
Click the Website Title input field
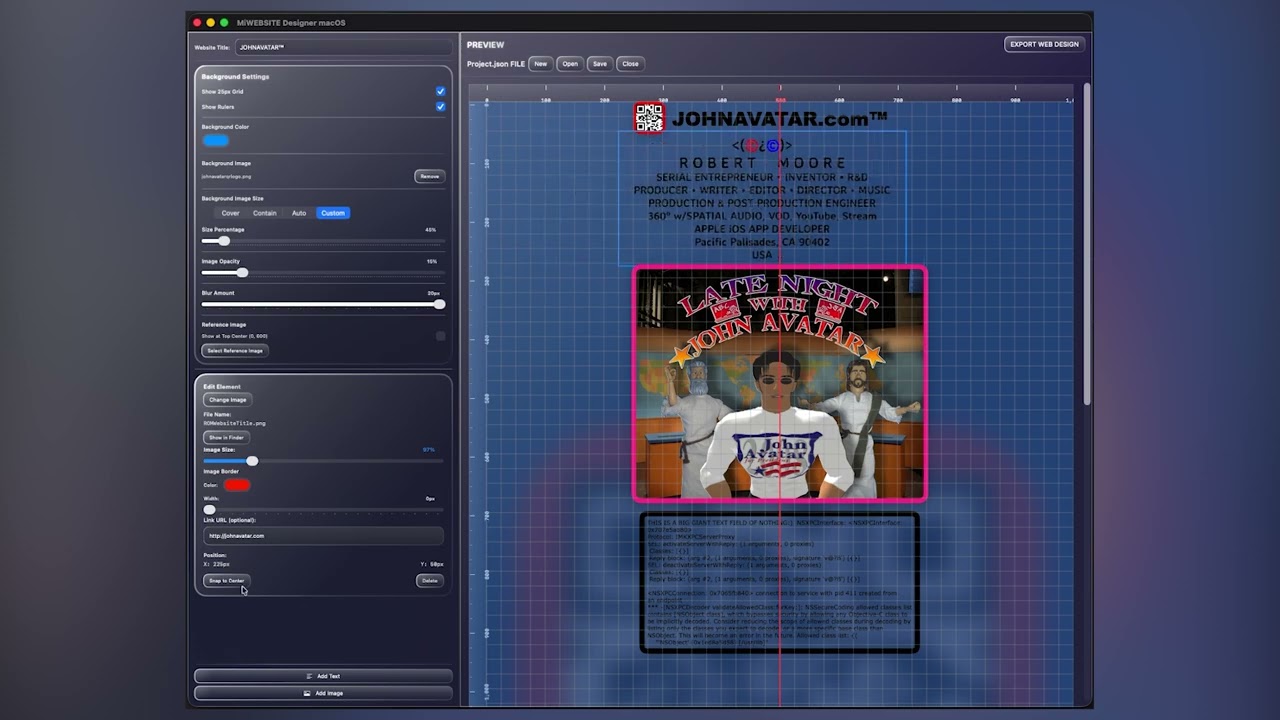[x=344, y=47]
